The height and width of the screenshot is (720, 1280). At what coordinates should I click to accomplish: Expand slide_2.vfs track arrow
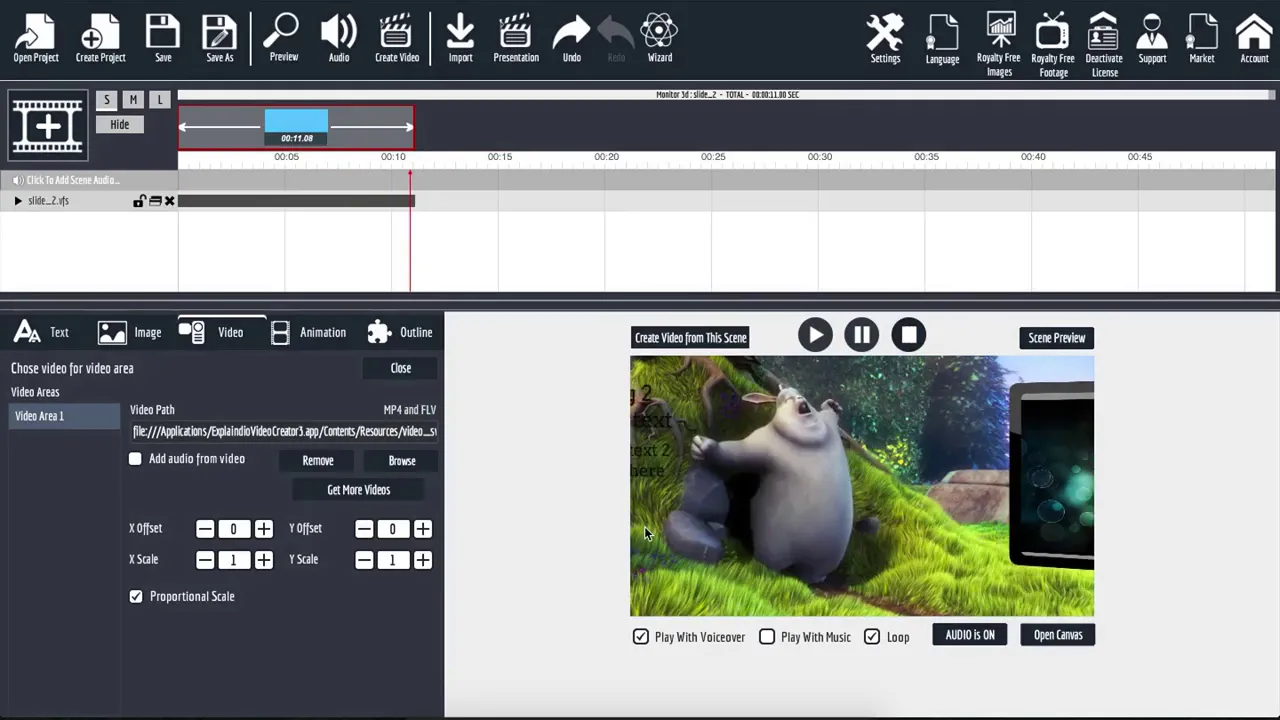point(17,201)
